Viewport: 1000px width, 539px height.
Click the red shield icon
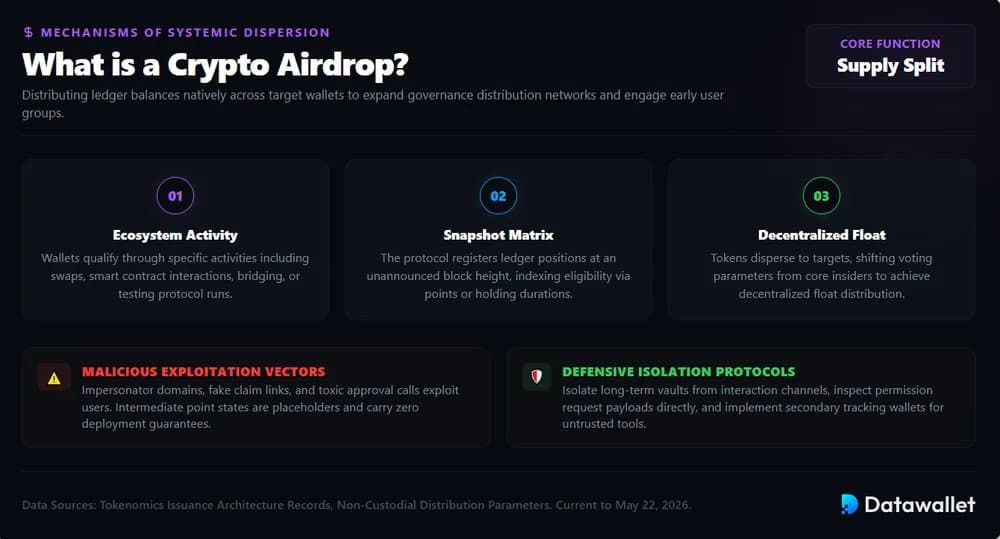(536, 377)
